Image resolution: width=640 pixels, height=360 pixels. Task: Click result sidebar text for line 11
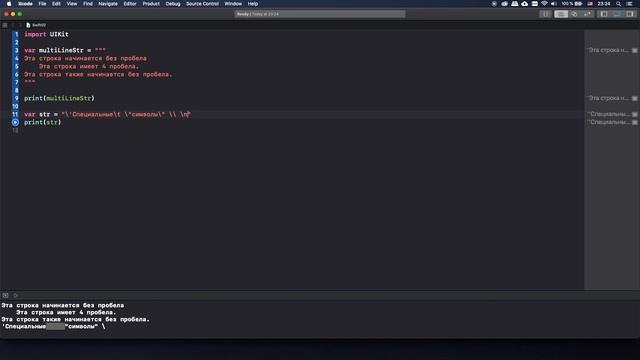(x=608, y=114)
